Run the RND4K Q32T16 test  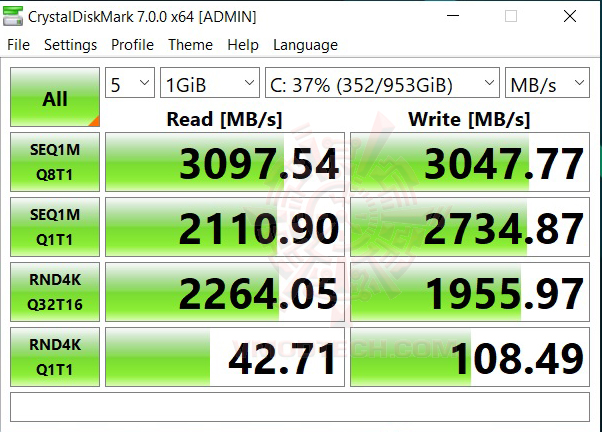tap(55, 292)
